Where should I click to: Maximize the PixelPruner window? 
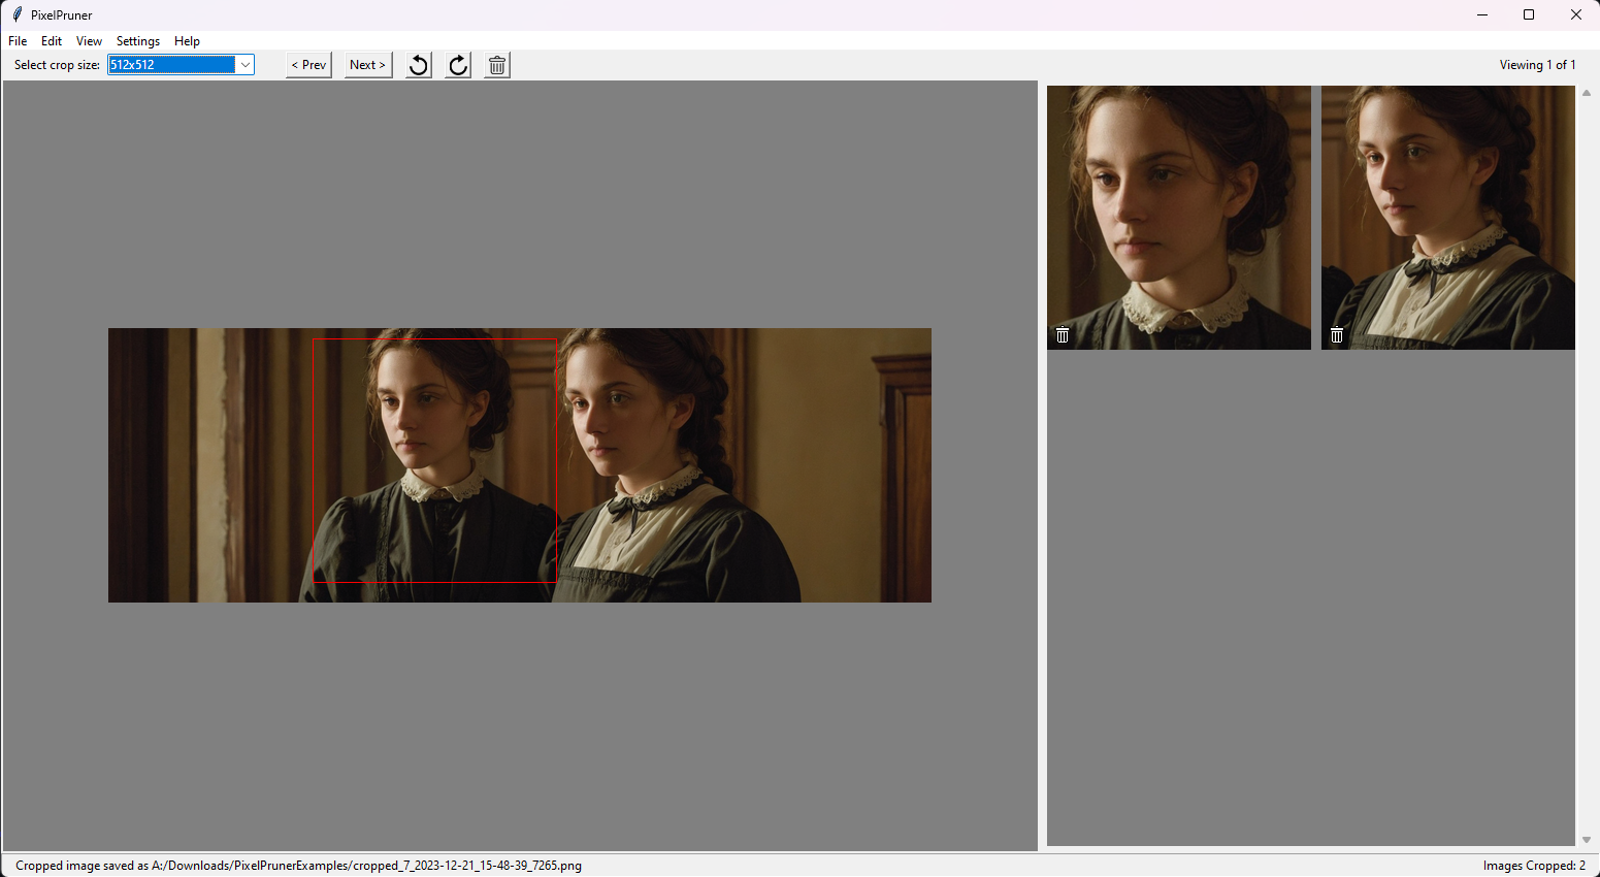[x=1529, y=15]
